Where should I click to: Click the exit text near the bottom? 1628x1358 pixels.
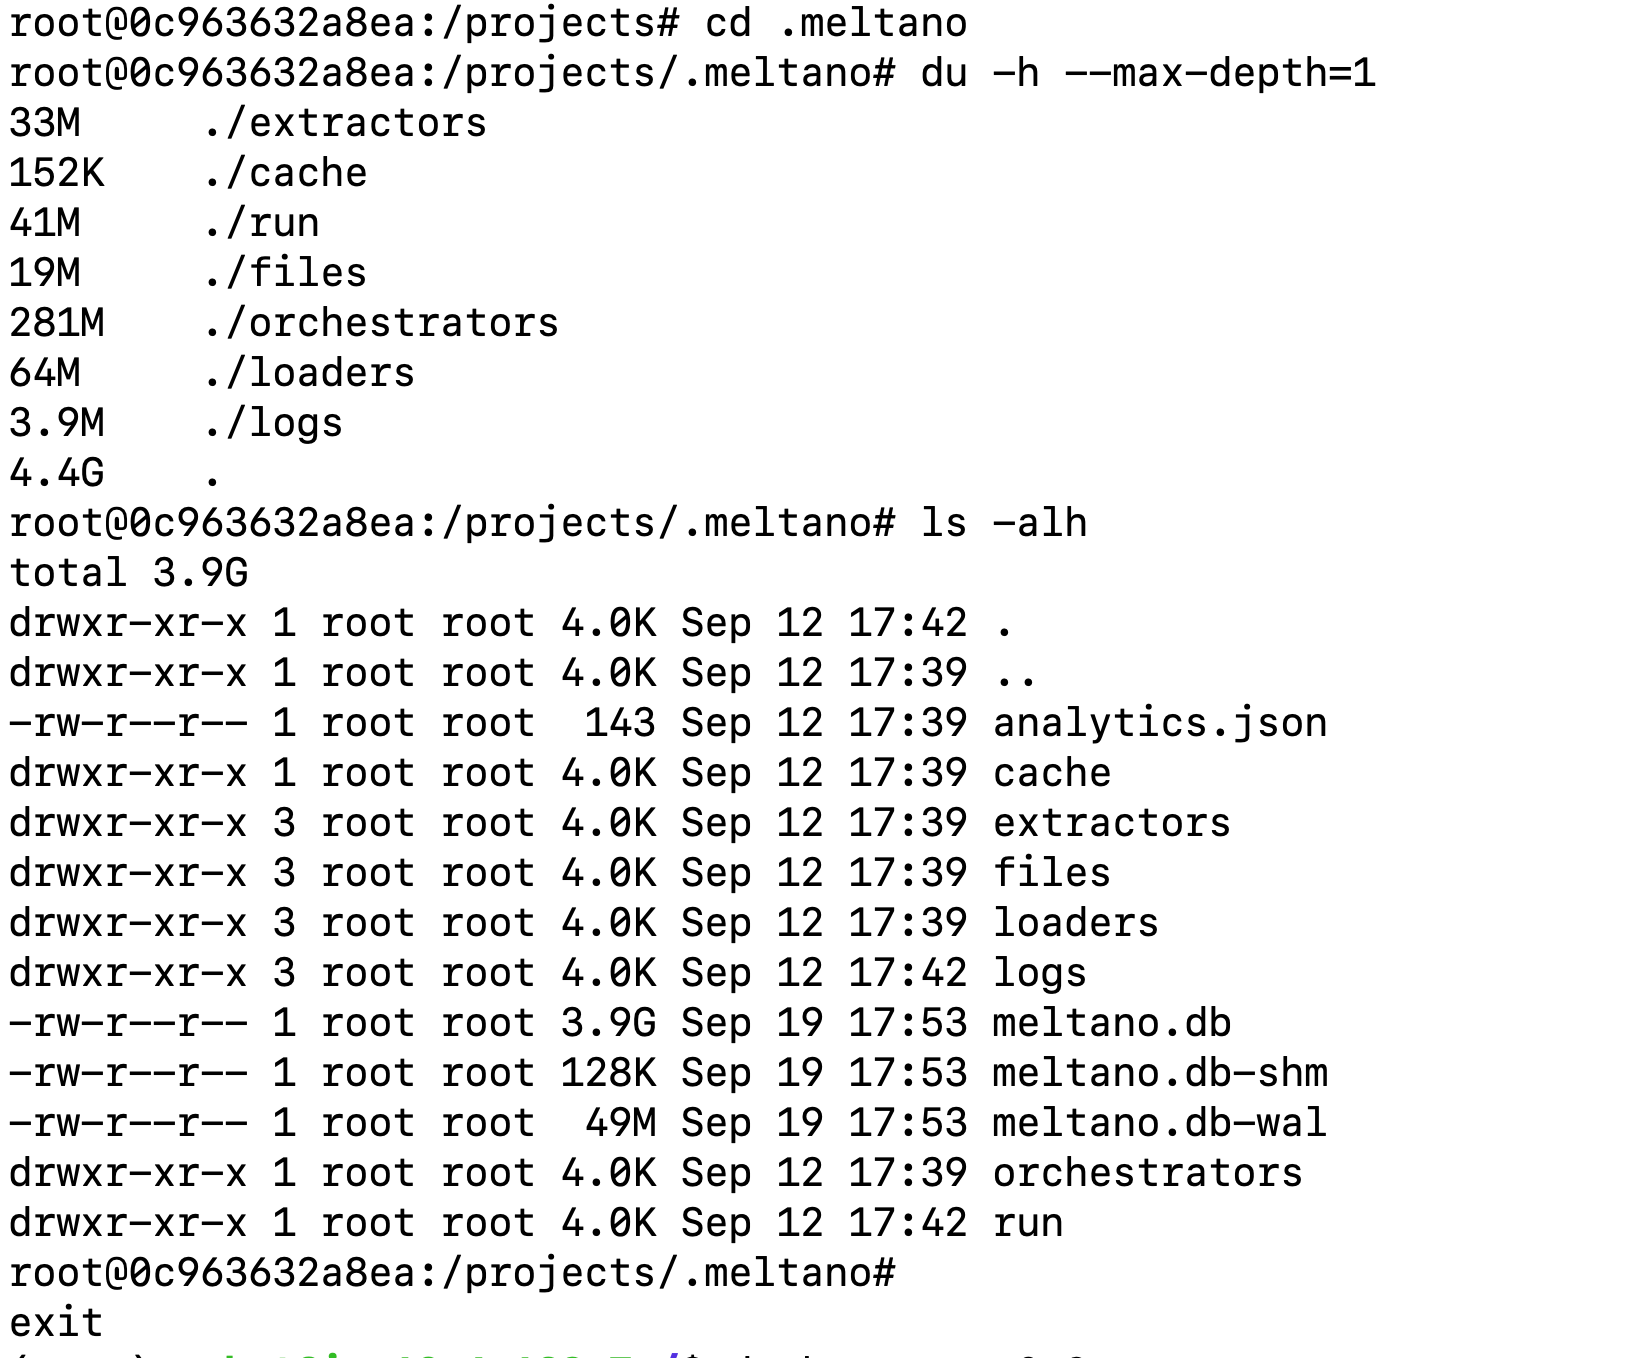tap(56, 1322)
